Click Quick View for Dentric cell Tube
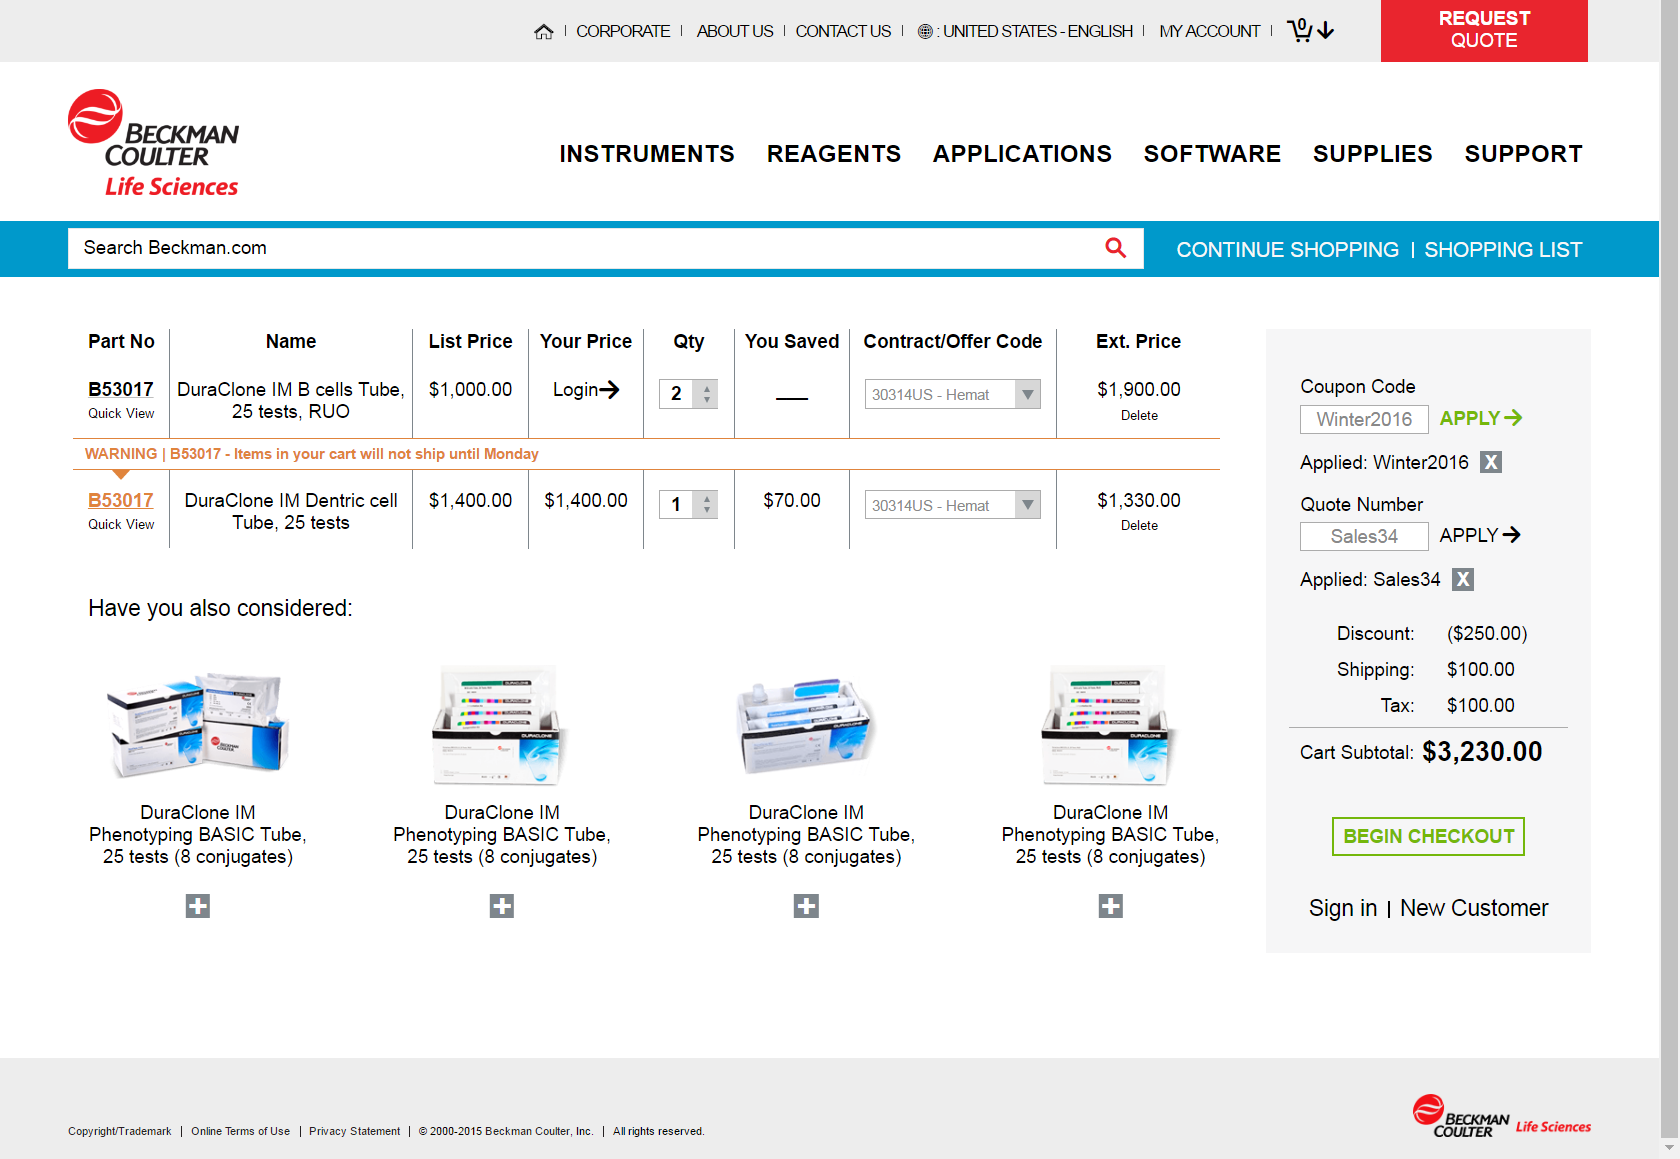Image resolution: width=1680 pixels, height=1159 pixels. (121, 524)
